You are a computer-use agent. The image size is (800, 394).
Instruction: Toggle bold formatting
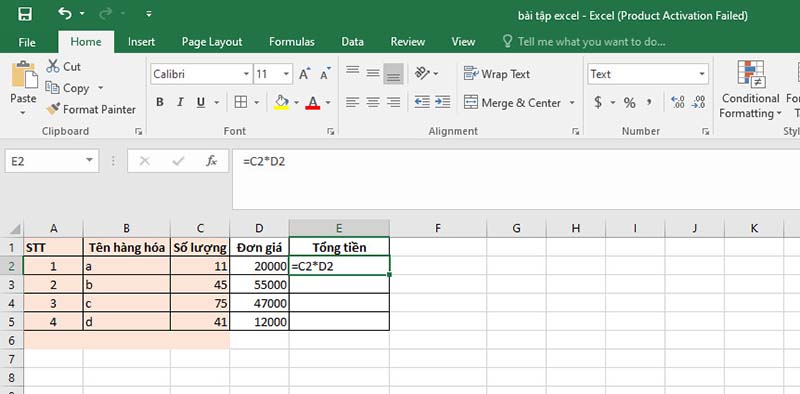click(x=160, y=103)
